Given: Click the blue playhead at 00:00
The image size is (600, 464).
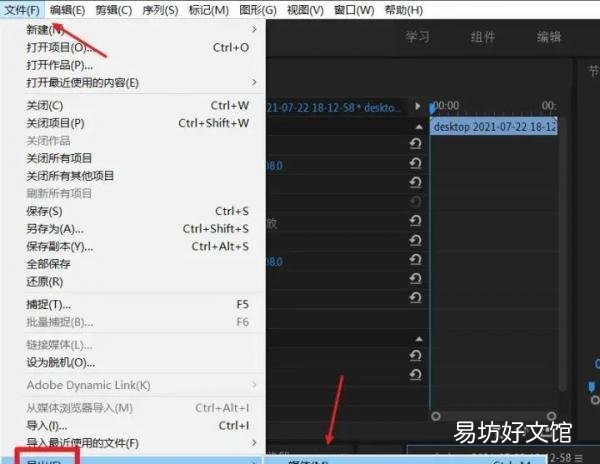Looking at the screenshot, I should click(432, 108).
